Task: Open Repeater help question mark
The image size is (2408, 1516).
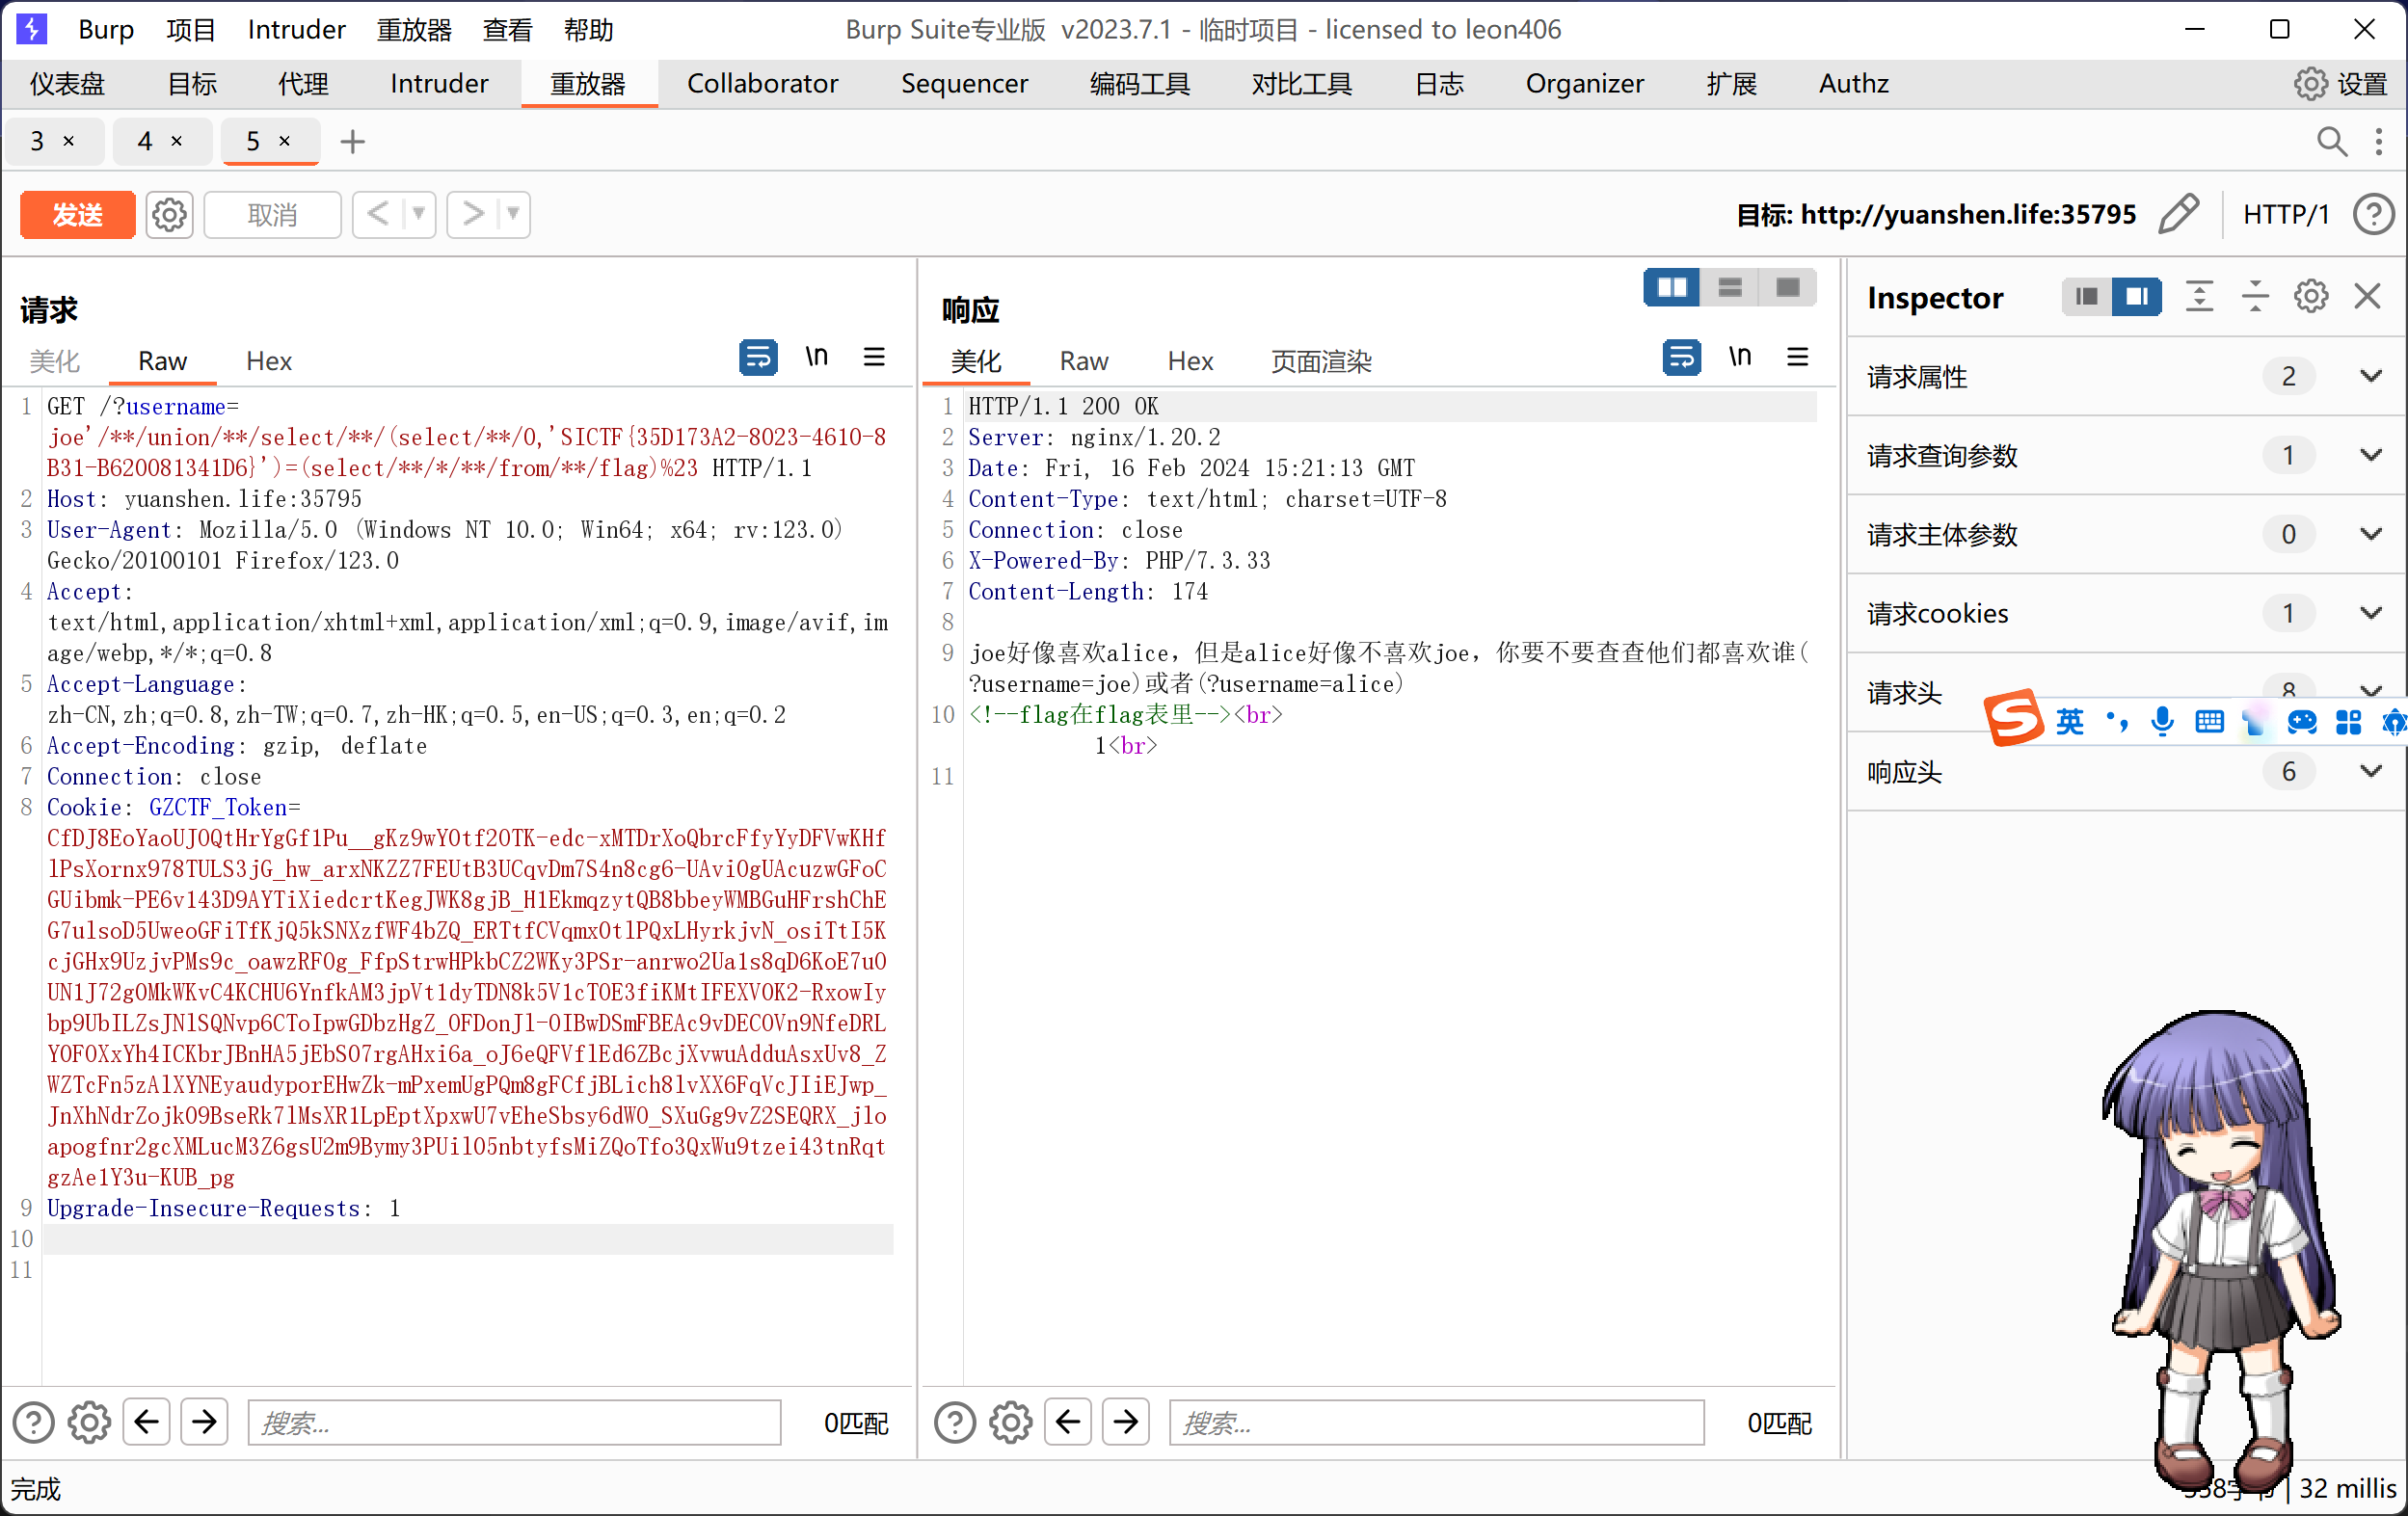Action: [2372, 214]
